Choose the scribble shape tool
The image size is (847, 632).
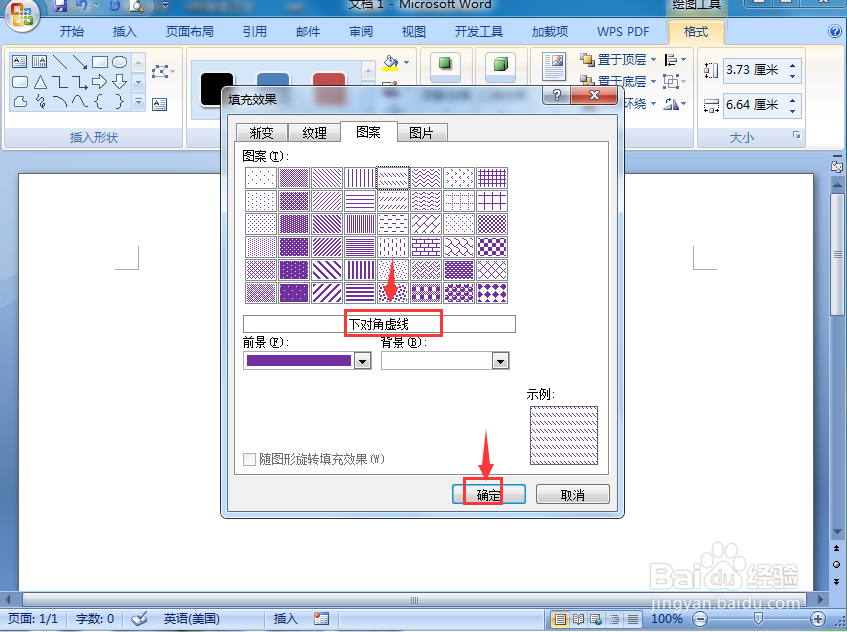tap(40, 102)
